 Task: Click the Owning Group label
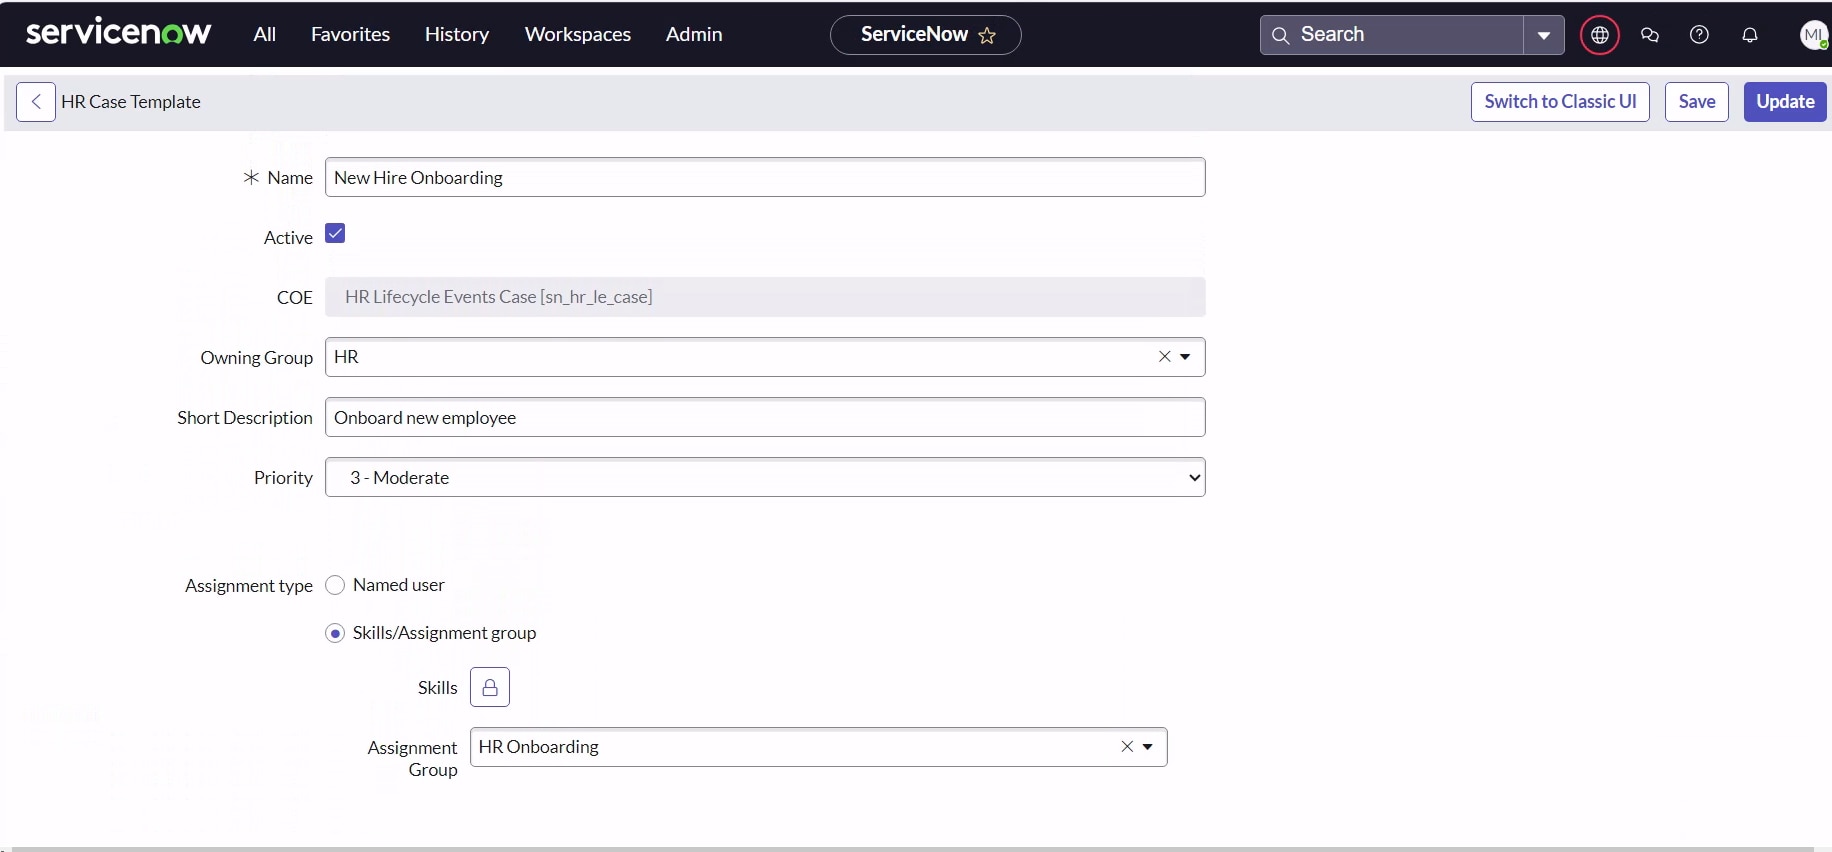click(x=257, y=358)
